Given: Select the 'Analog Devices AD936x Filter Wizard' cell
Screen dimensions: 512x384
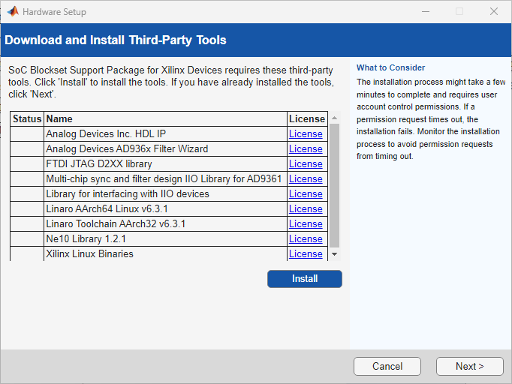Looking at the screenshot, I should (x=166, y=149).
